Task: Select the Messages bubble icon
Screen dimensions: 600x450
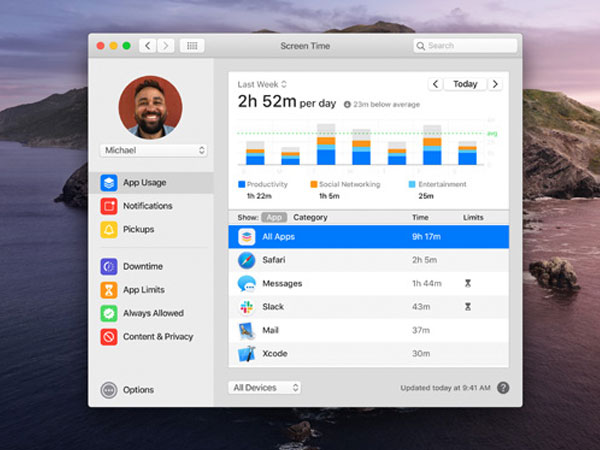Action: 246,284
